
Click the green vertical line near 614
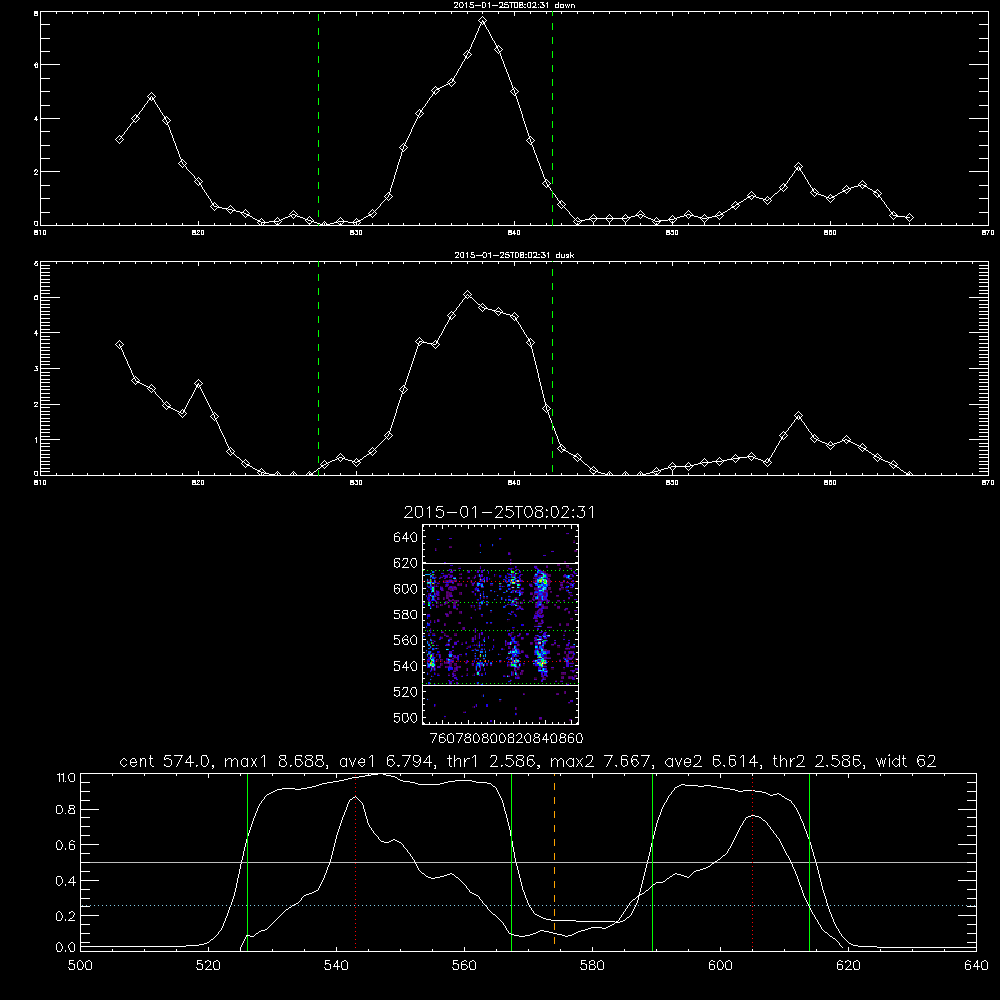pos(809,862)
